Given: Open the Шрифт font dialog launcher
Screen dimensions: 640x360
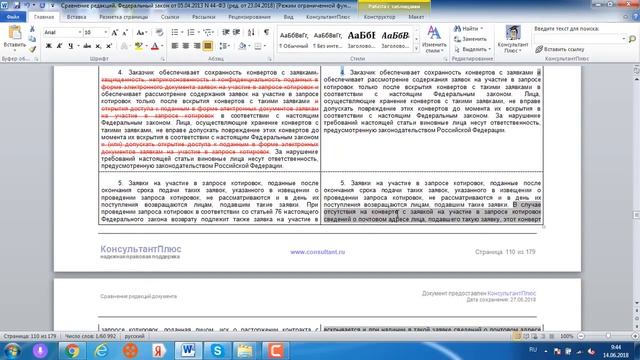Looking at the screenshot, I should [162, 59].
